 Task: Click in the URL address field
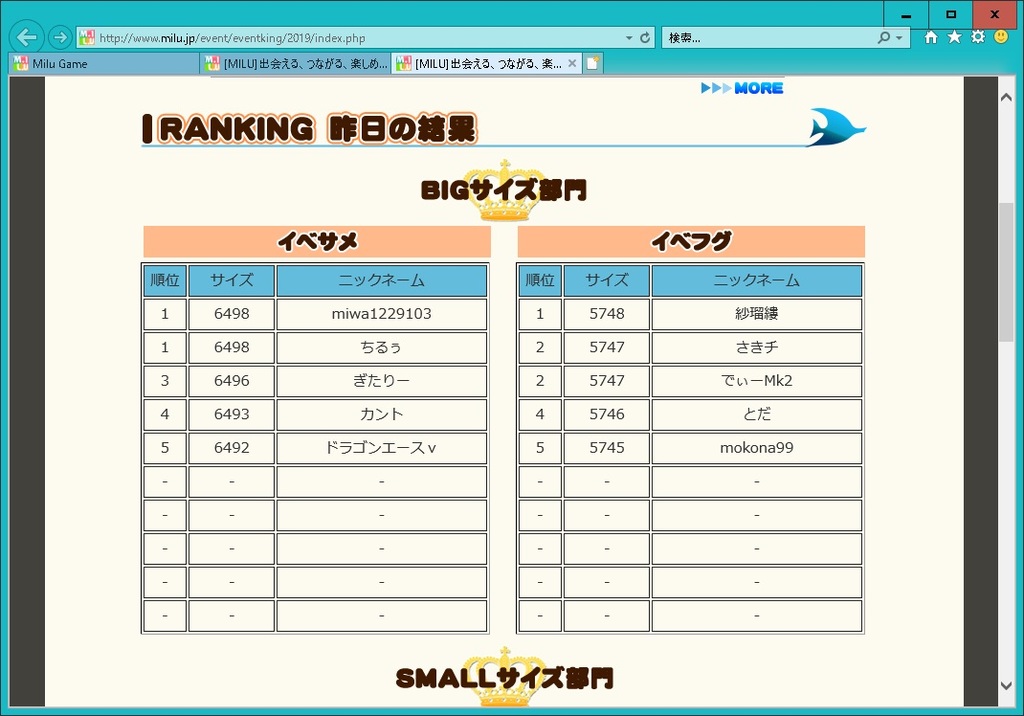[x=350, y=38]
